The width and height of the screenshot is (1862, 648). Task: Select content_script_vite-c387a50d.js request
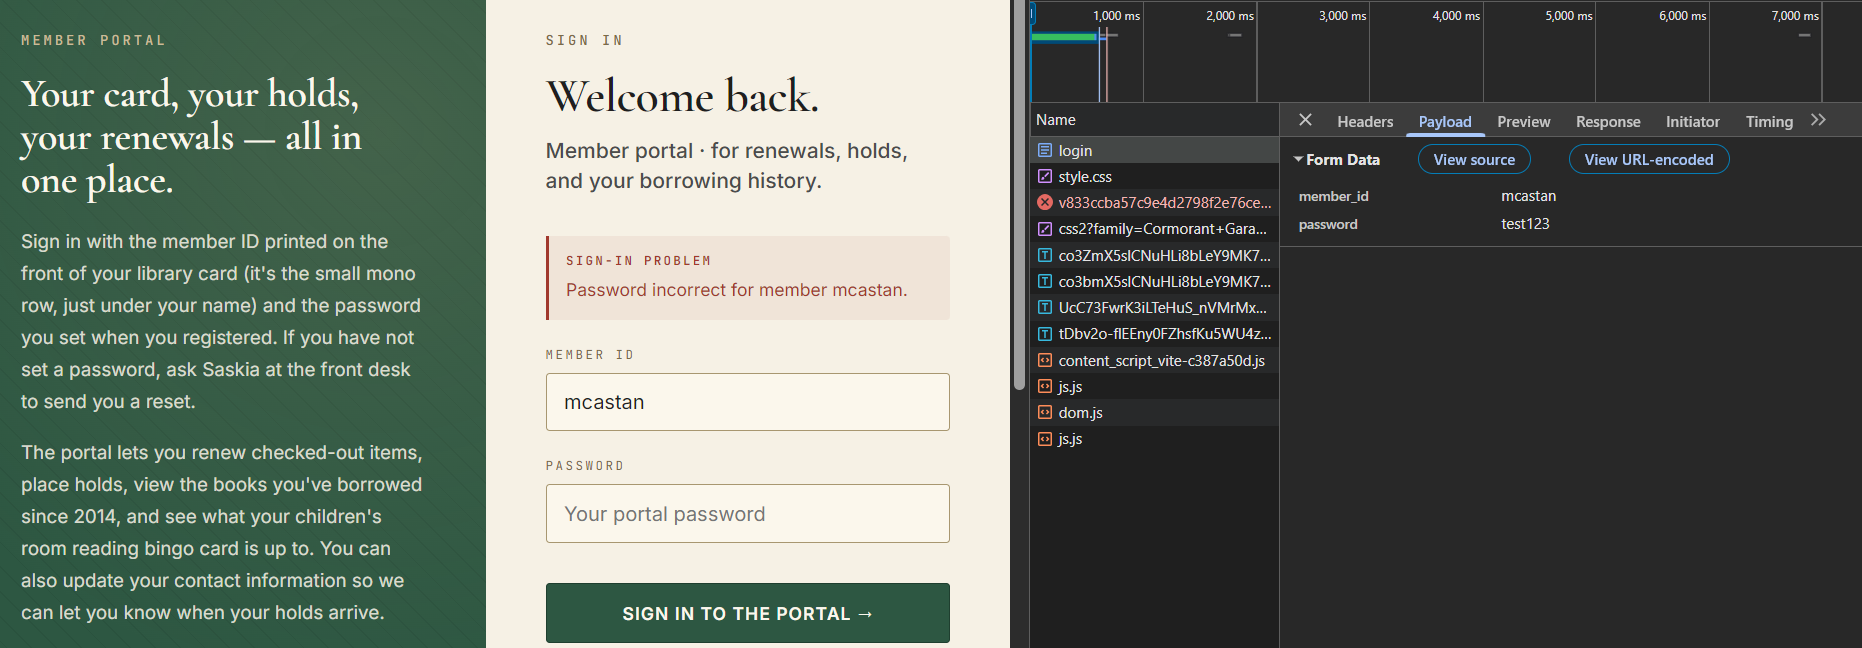tap(1154, 360)
